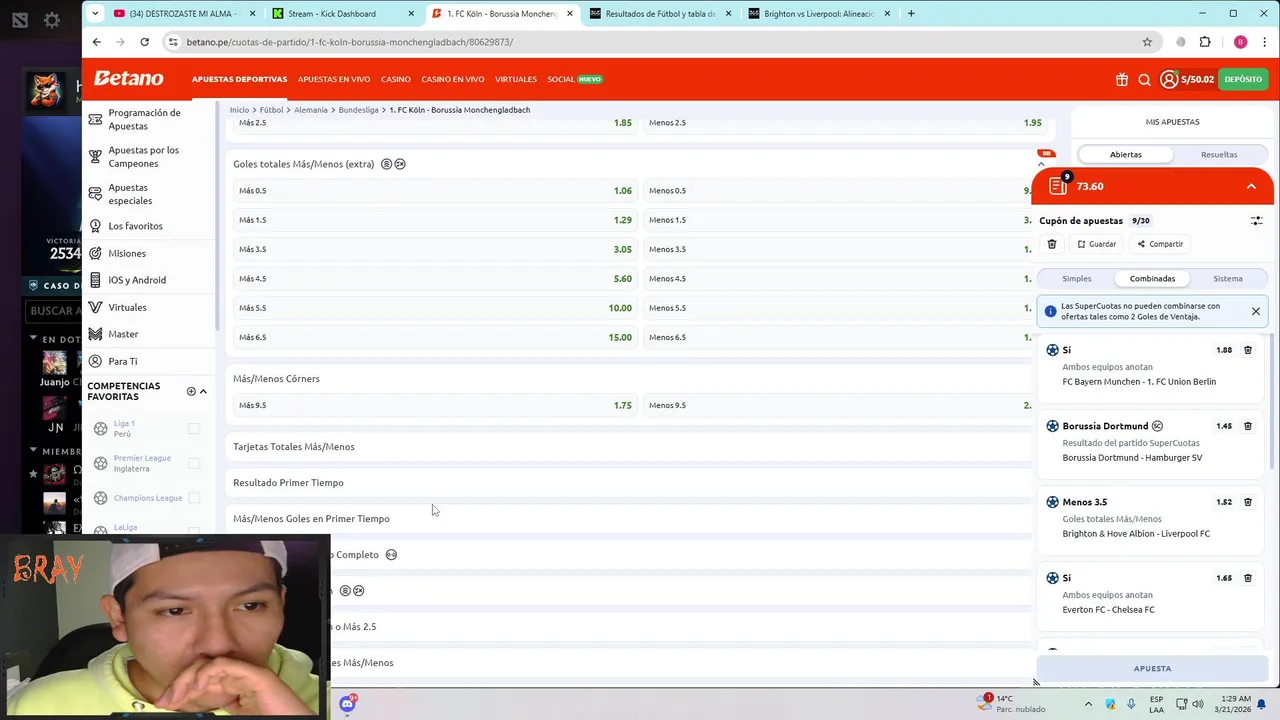Show hidden system tray icons chevron

[x=1088, y=704]
